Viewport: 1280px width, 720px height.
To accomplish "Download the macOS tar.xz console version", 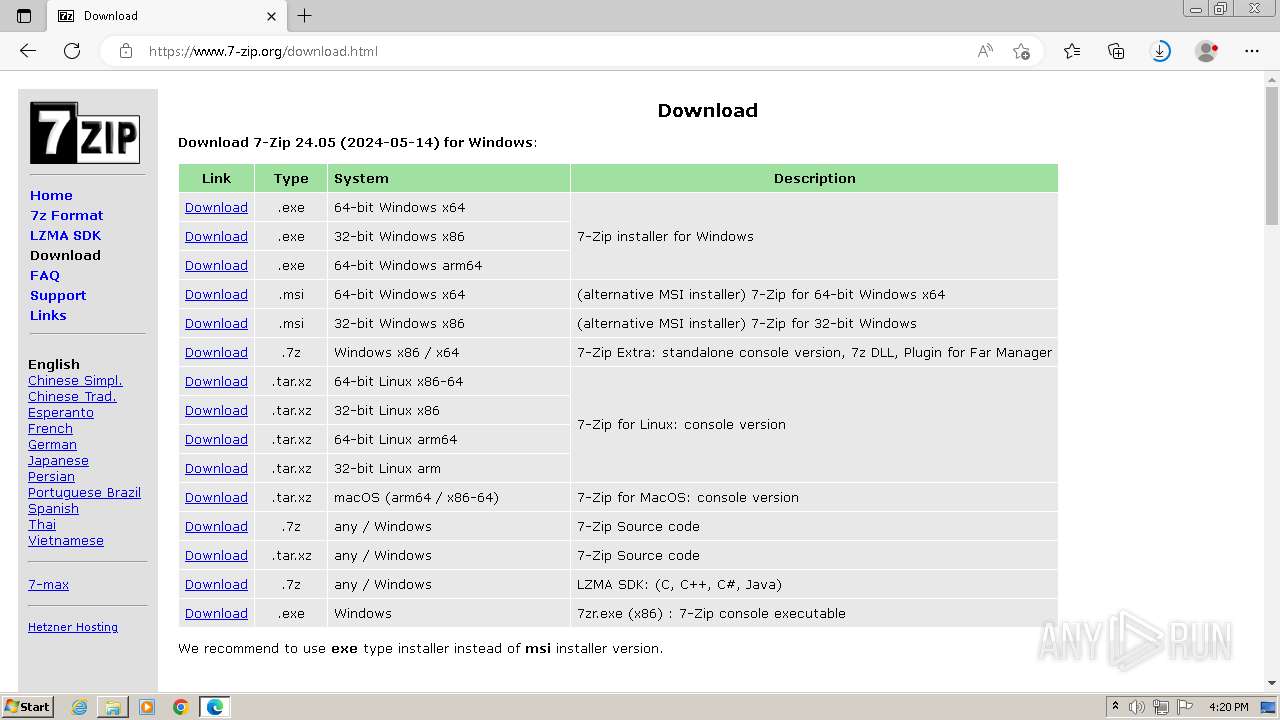I will [x=216, y=497].
